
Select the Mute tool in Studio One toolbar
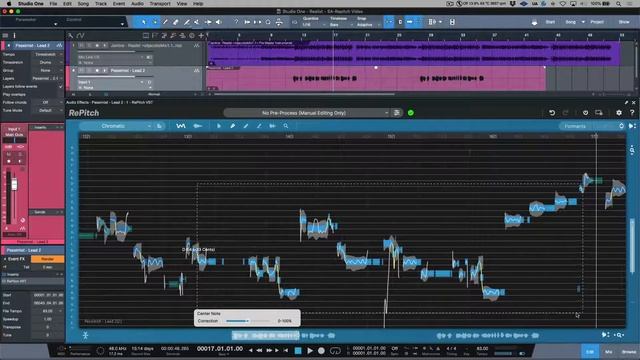point(197,22)
